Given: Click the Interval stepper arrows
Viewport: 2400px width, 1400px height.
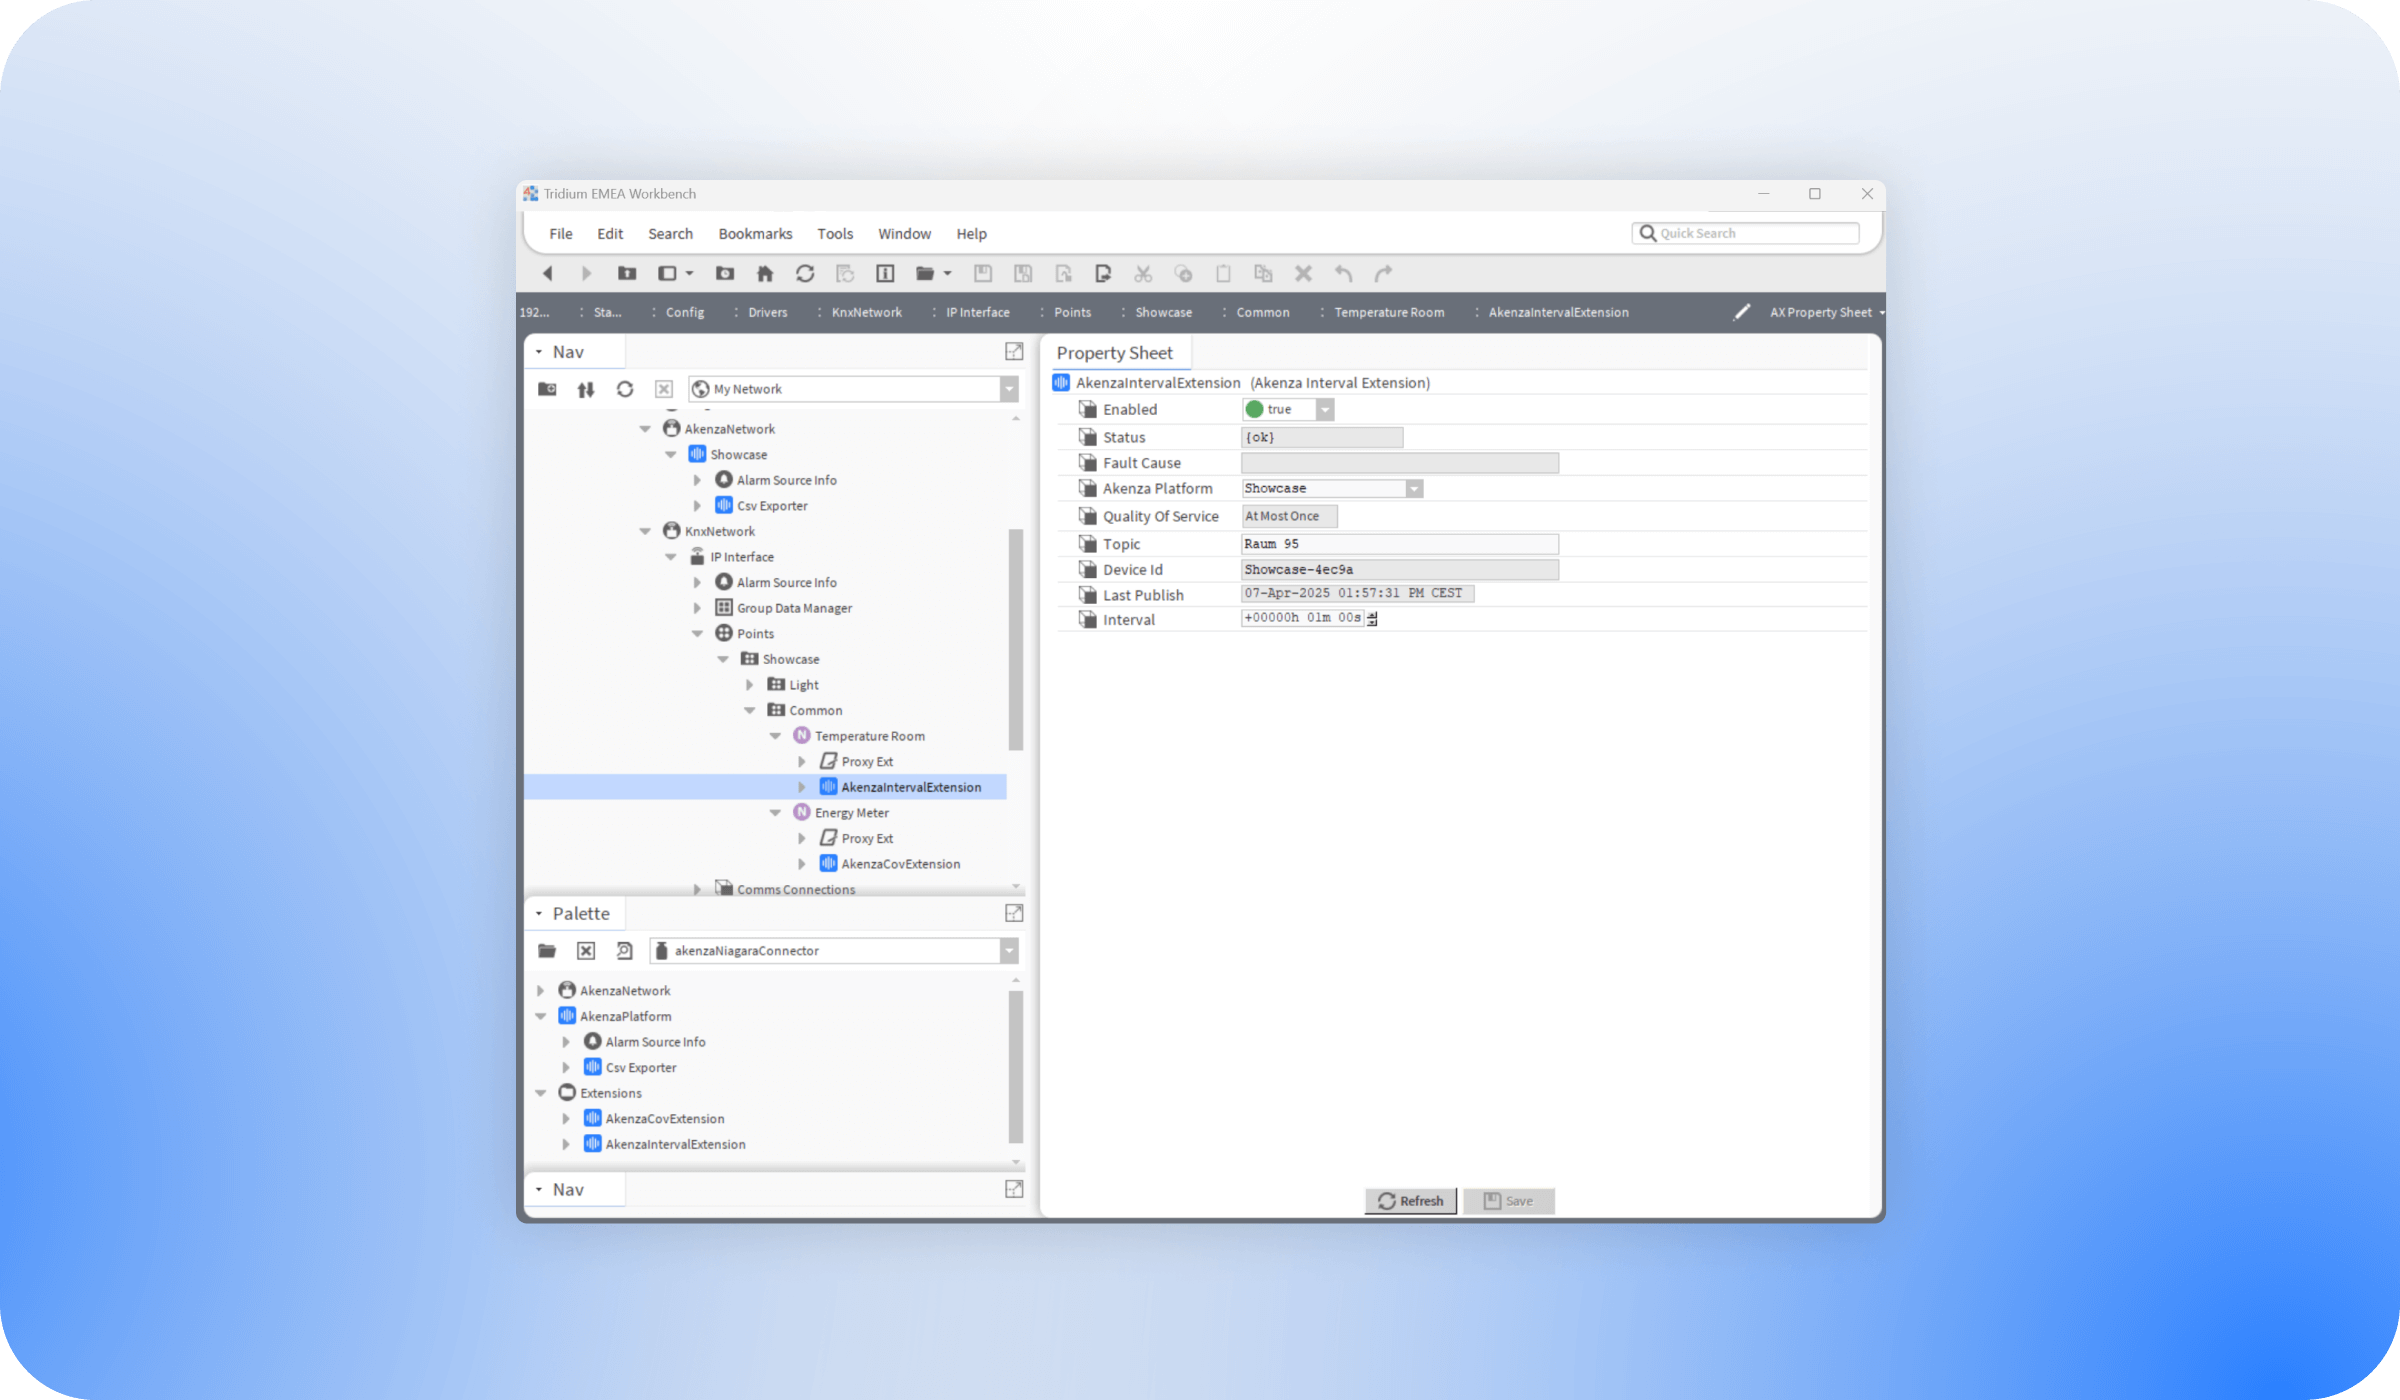Looking at the screenshot, I should (x=1372, y=618).
